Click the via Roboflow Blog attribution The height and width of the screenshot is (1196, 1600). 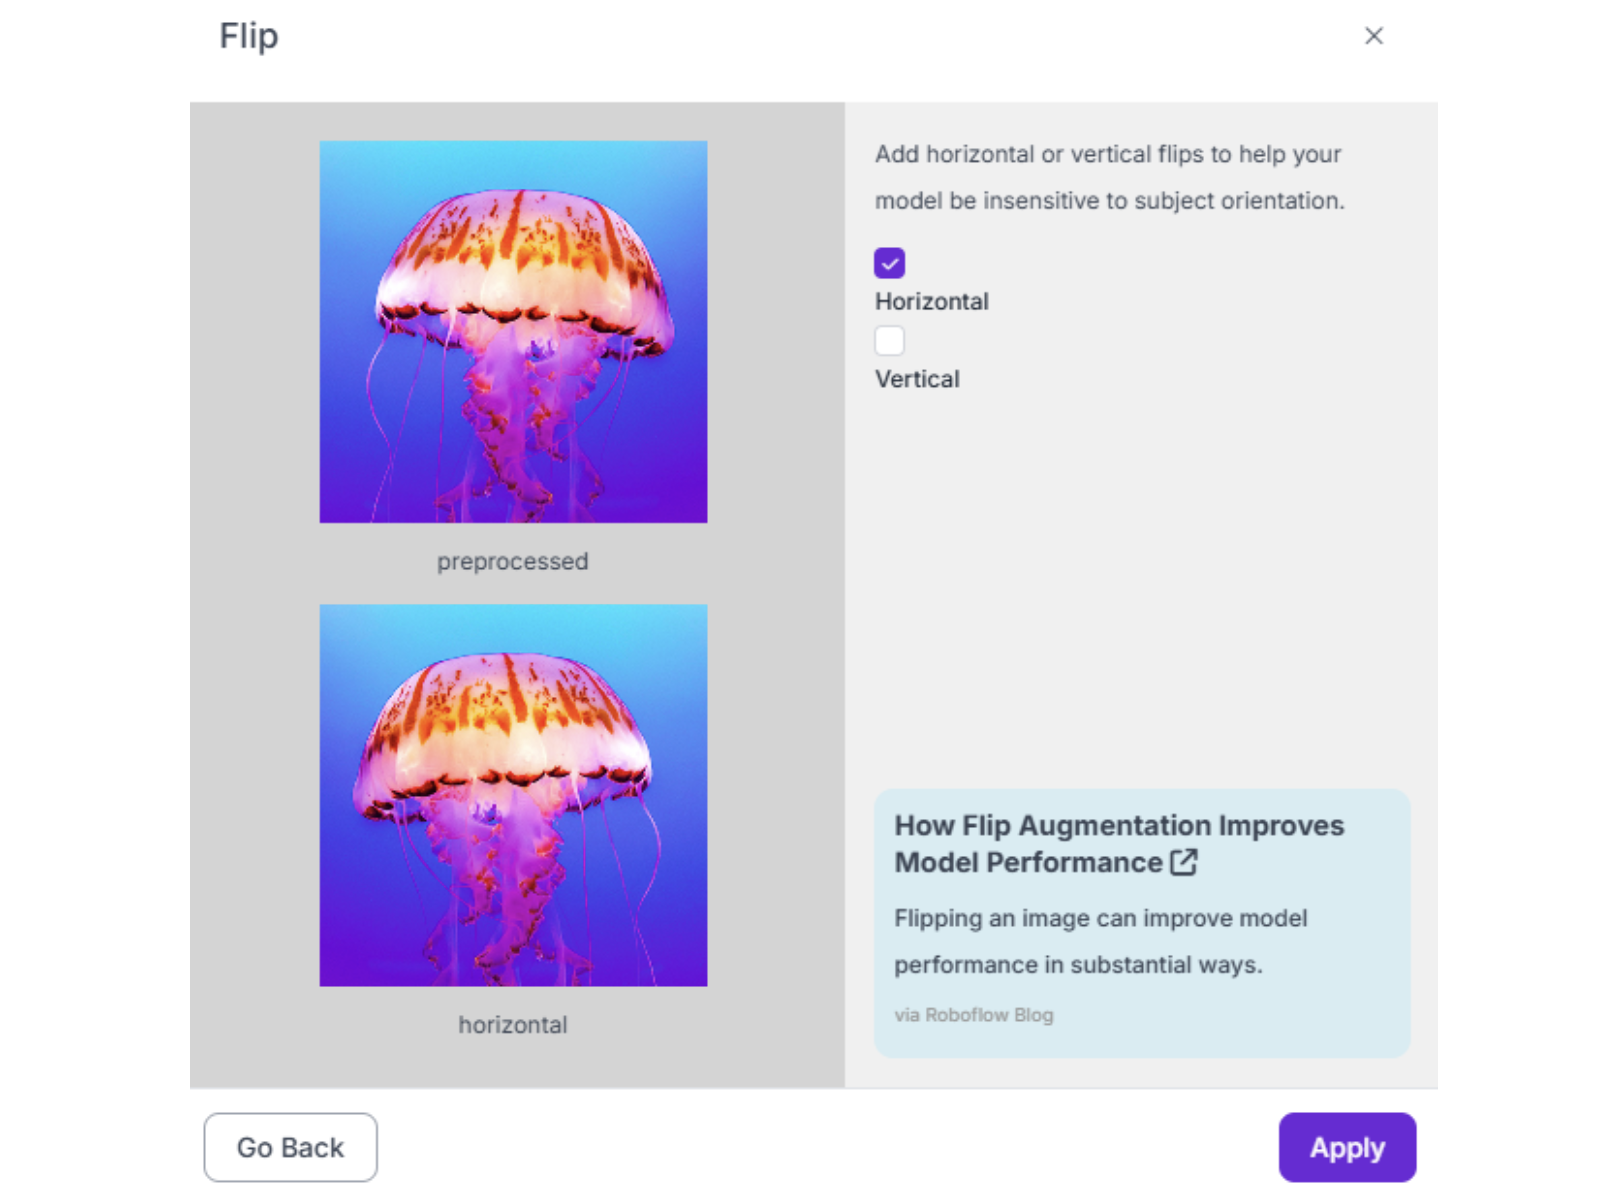[x=973, y=1015]
